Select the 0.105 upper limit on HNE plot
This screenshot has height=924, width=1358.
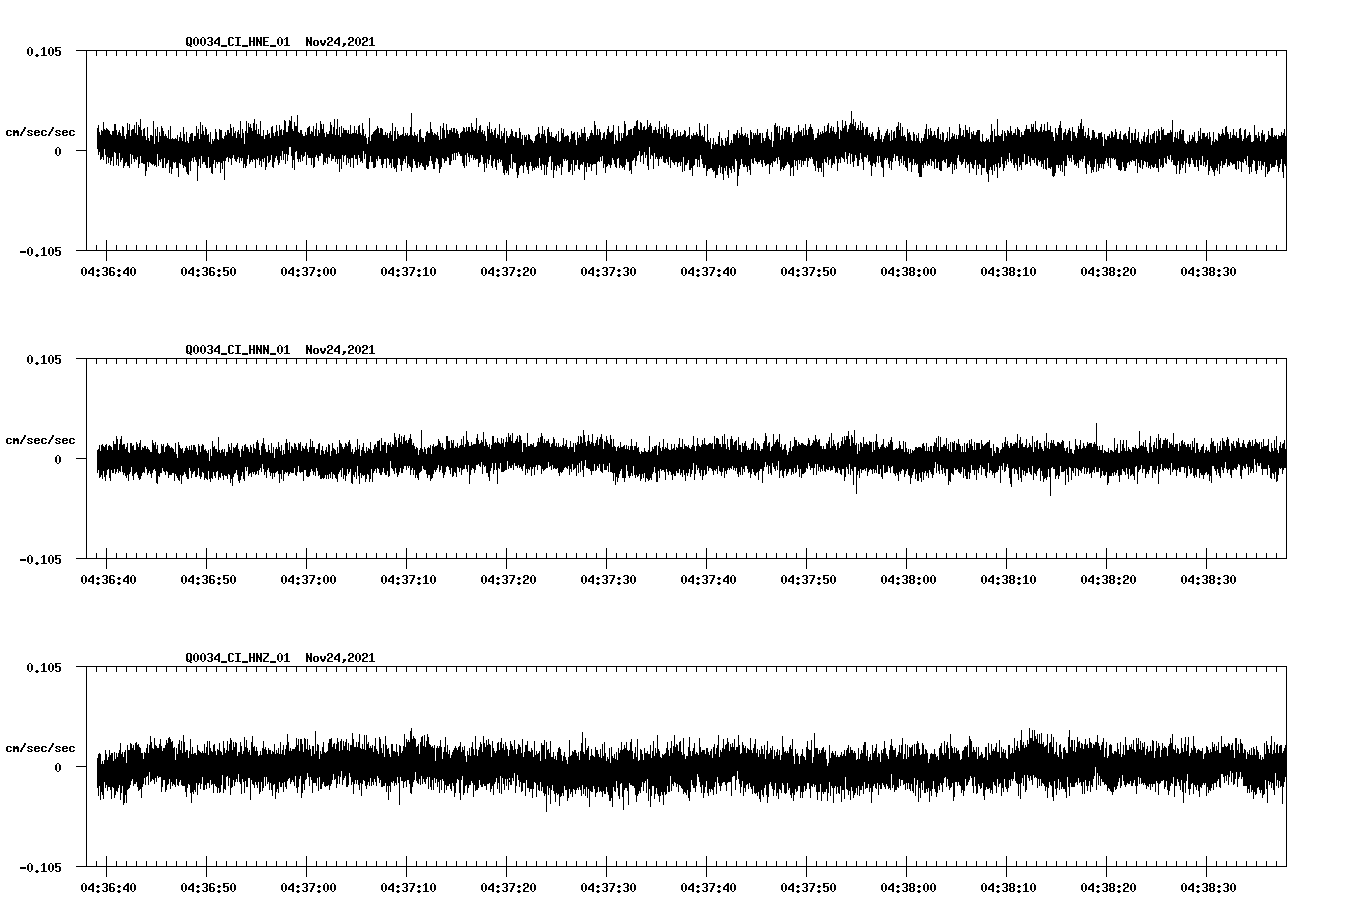pyautogui.click(x=43, y=51)
